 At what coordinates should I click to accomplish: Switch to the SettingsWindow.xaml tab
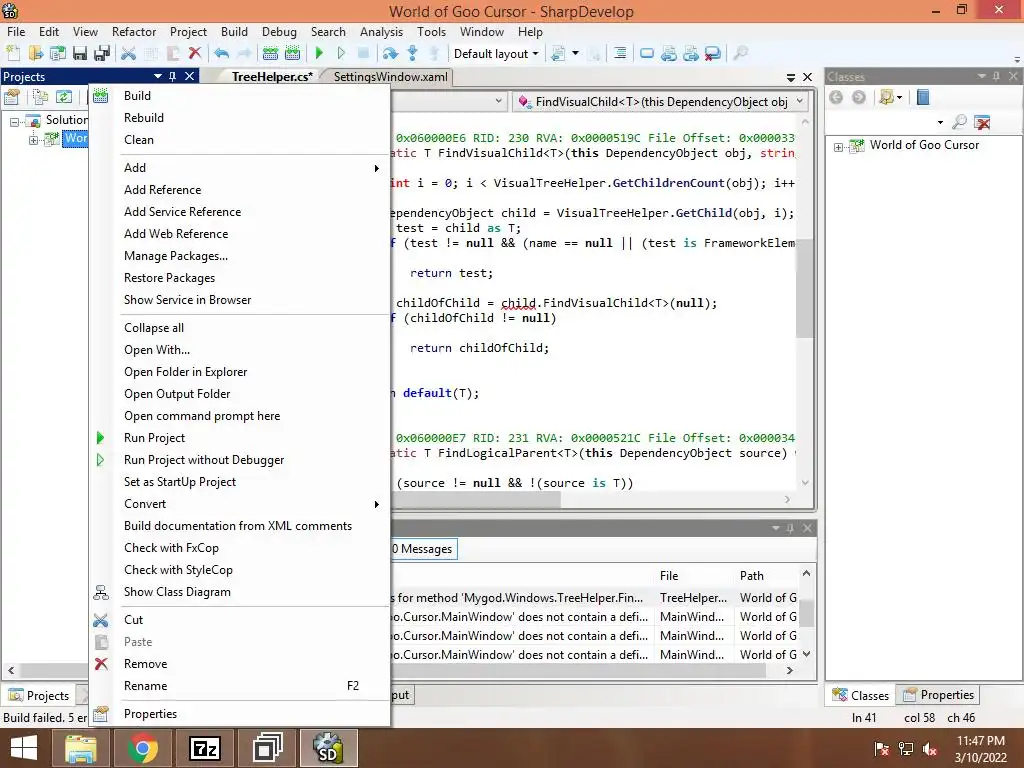(x=391, y=77)
